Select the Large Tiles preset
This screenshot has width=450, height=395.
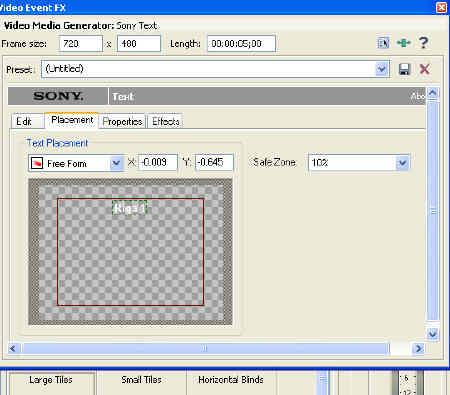coord(51,380)
